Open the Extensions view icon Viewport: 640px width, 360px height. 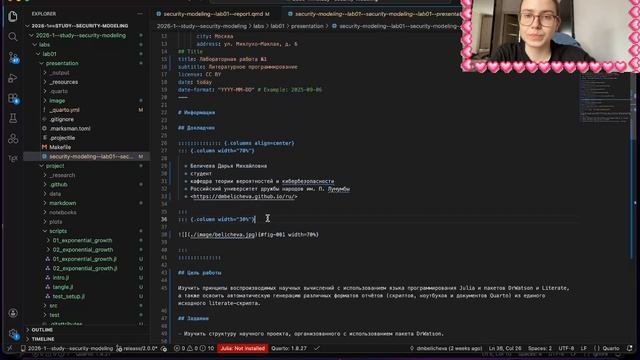tap(13, 98)
